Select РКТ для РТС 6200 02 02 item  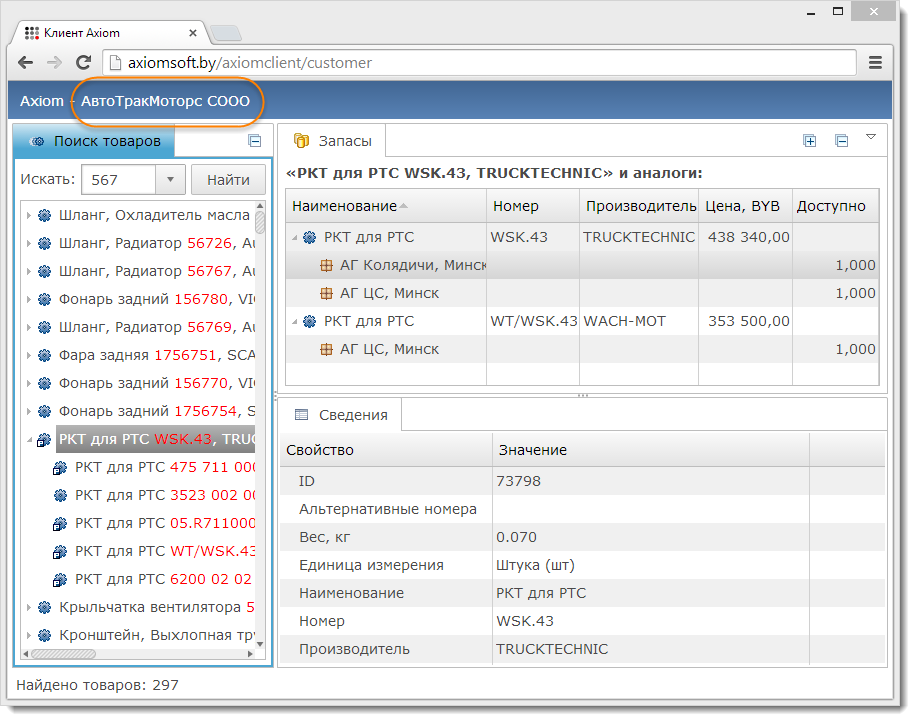point(163,579)
